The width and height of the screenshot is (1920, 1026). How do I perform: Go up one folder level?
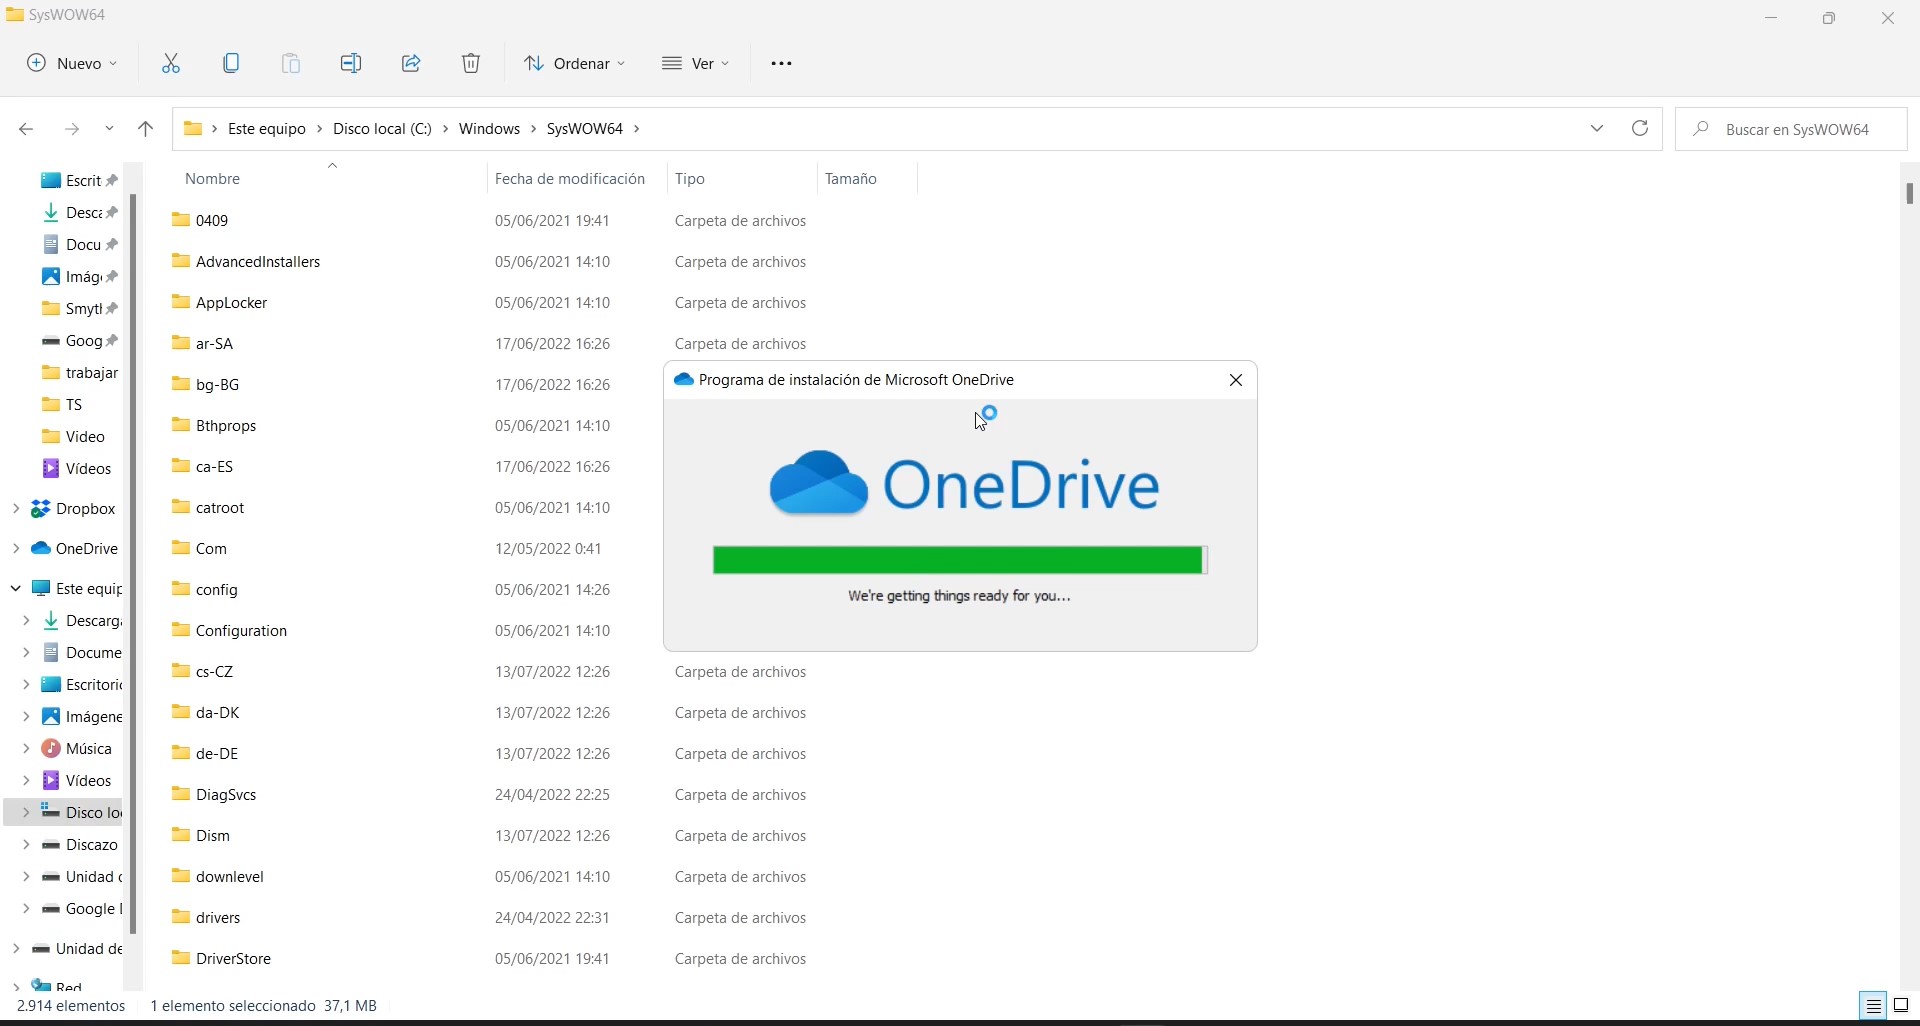tap(146, 129)
